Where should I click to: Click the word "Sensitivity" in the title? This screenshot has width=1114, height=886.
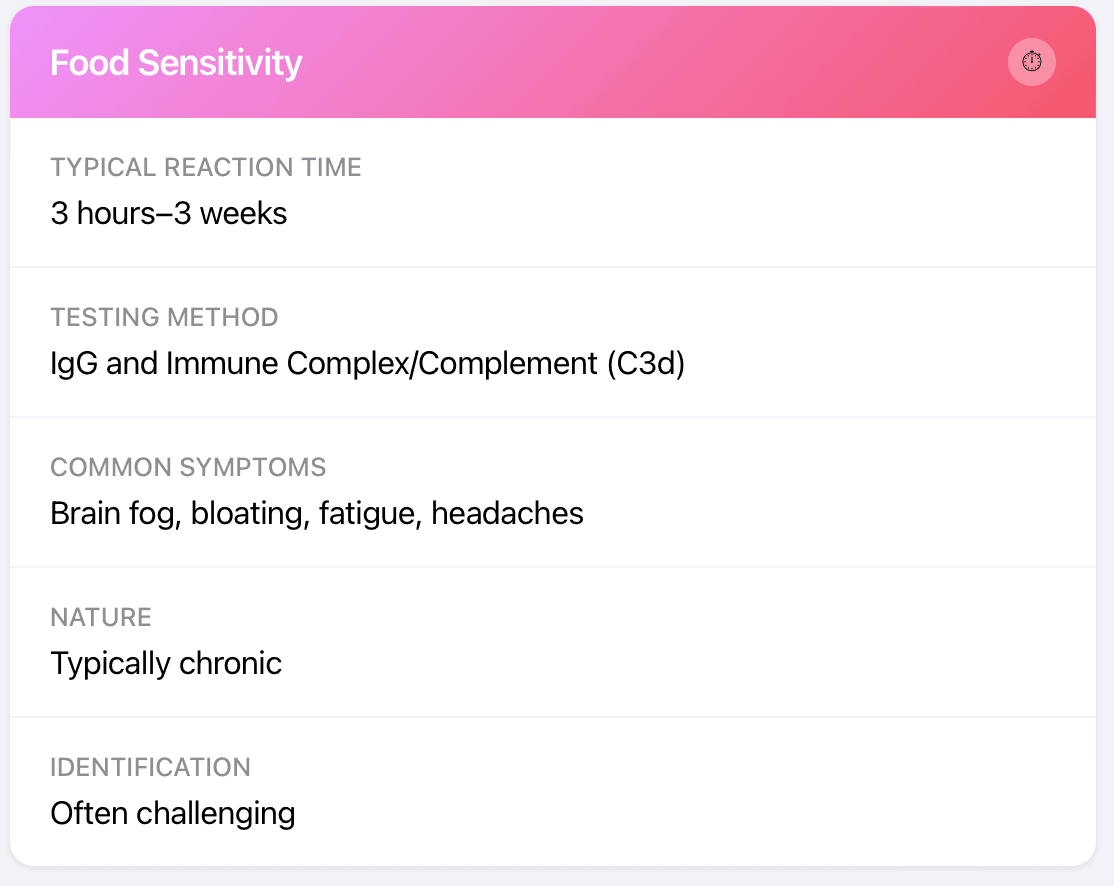point(220,63)
